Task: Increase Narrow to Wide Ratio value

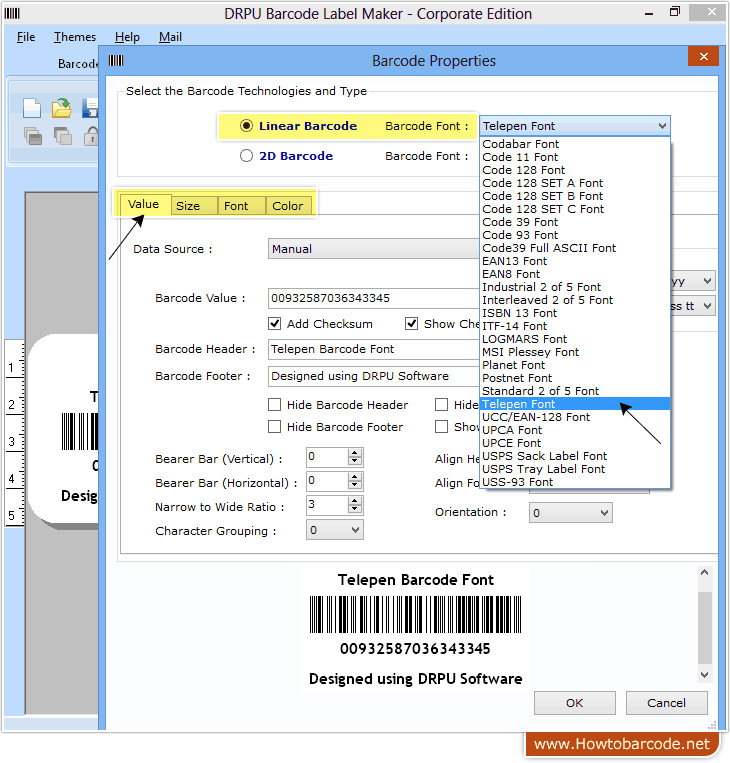Action: click(355, 501)
